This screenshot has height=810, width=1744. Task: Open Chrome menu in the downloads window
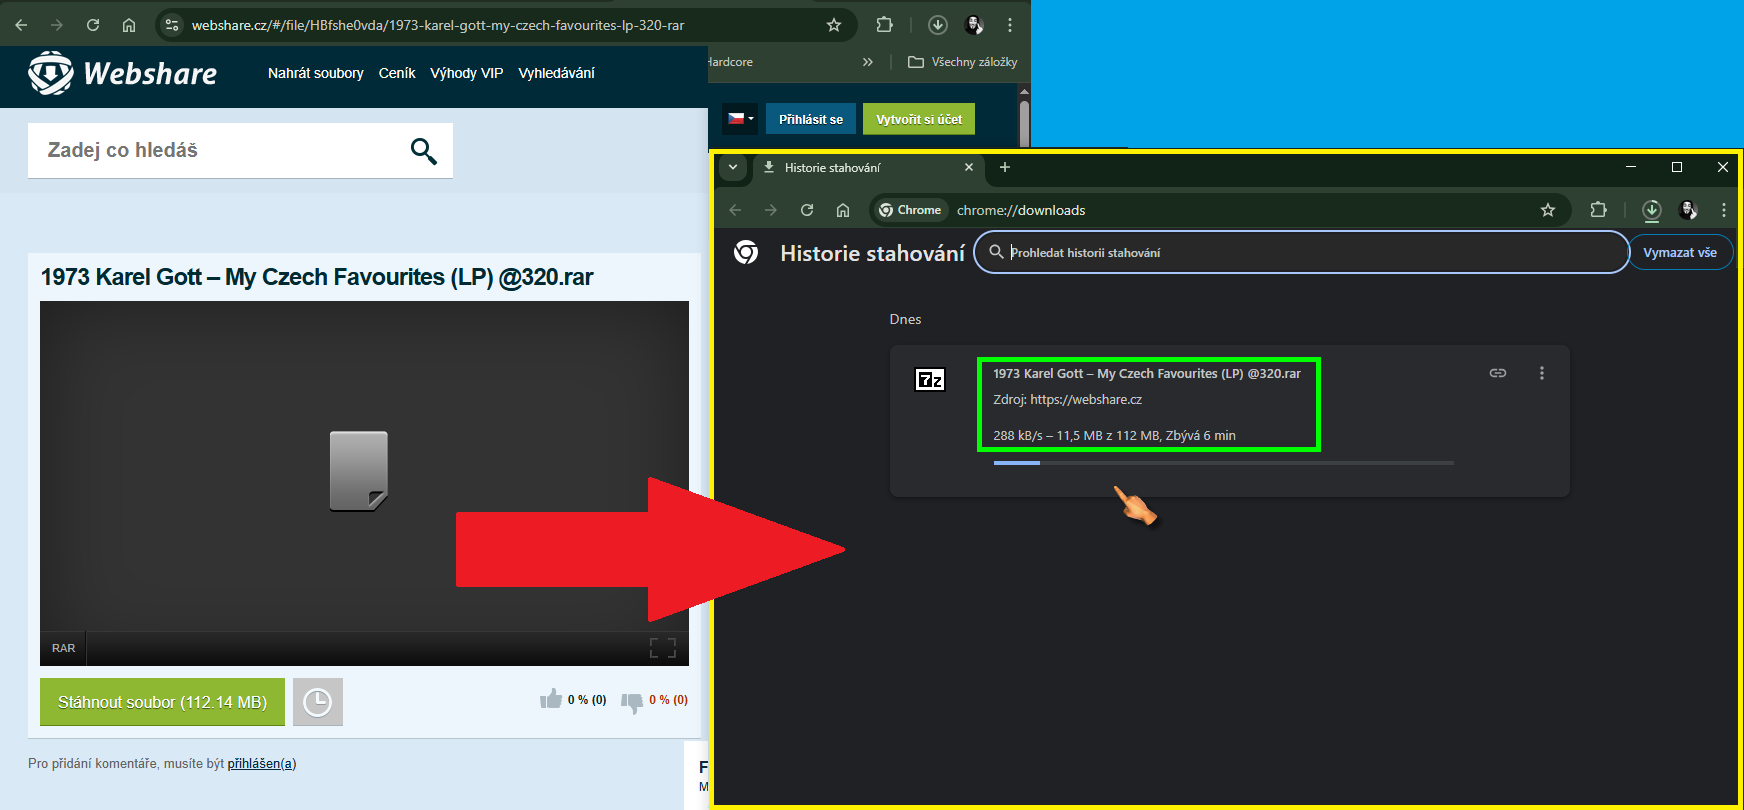point(1724,210)
